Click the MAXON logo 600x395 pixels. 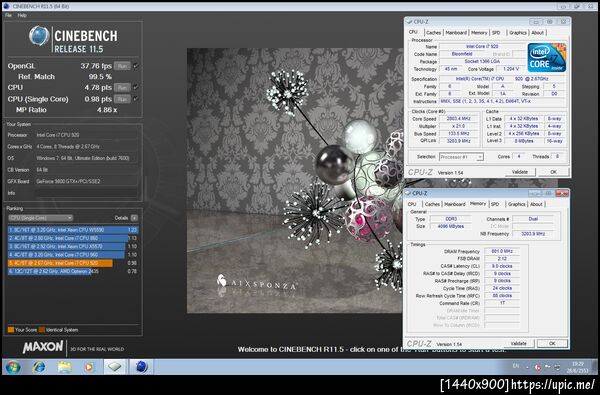[x=43, y=347]
